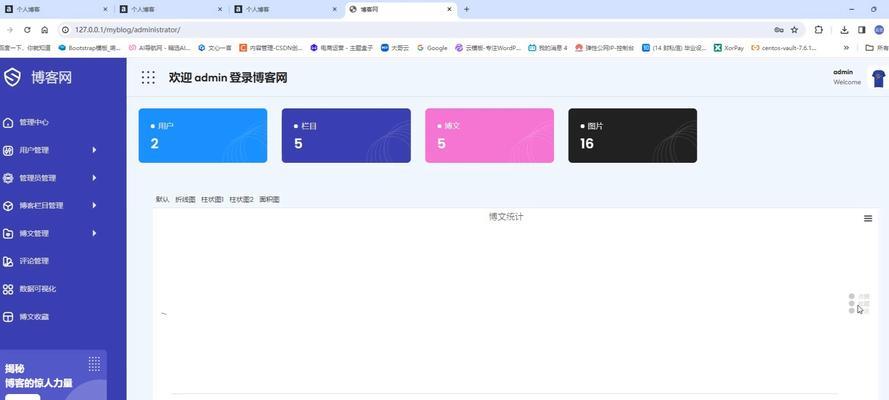
Task: Switch chart to 柱状图1 view
Action: (x=213, y=199)
